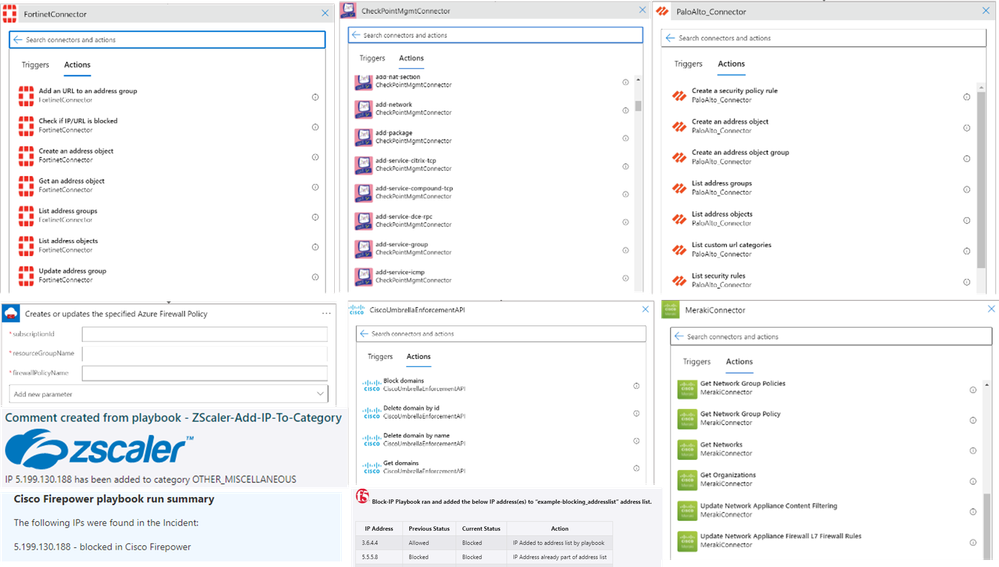
Task: Click info icon for Fortinet List address objects
Action: [x=315, y=247]
